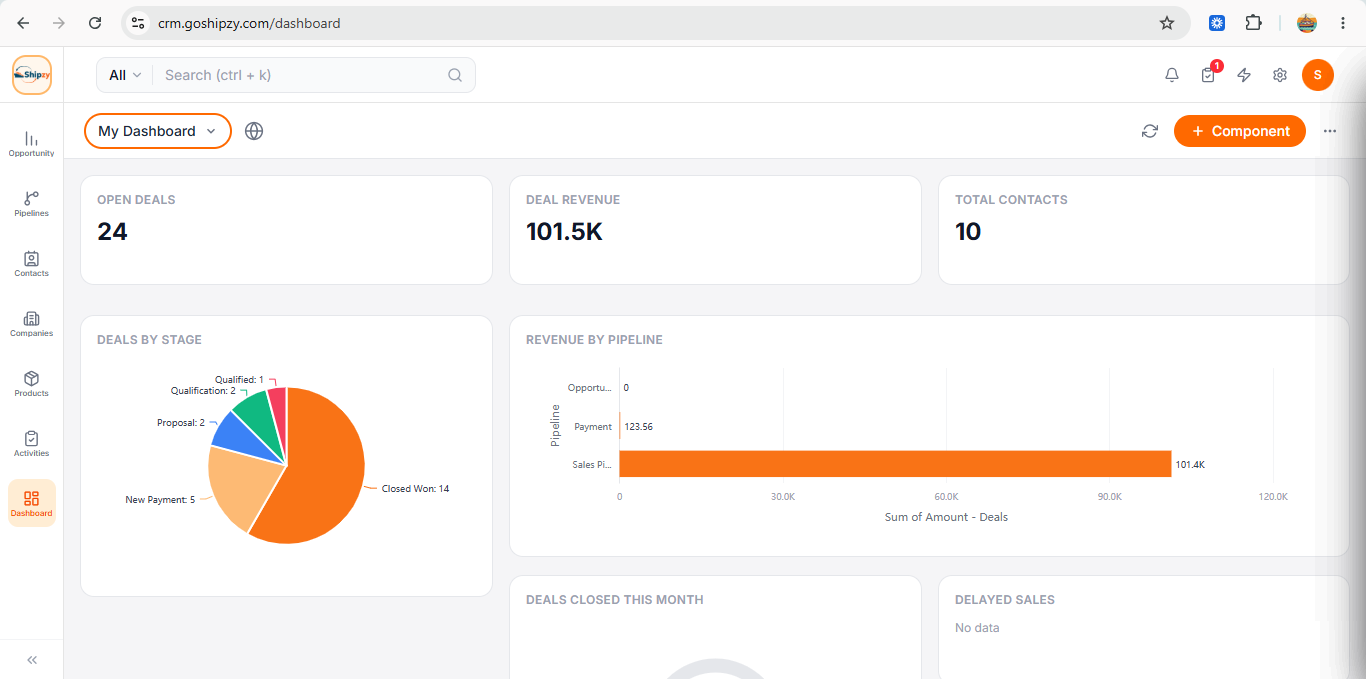Click the address bar URL
Screen dimensions: 1366x679
(249, 23)
